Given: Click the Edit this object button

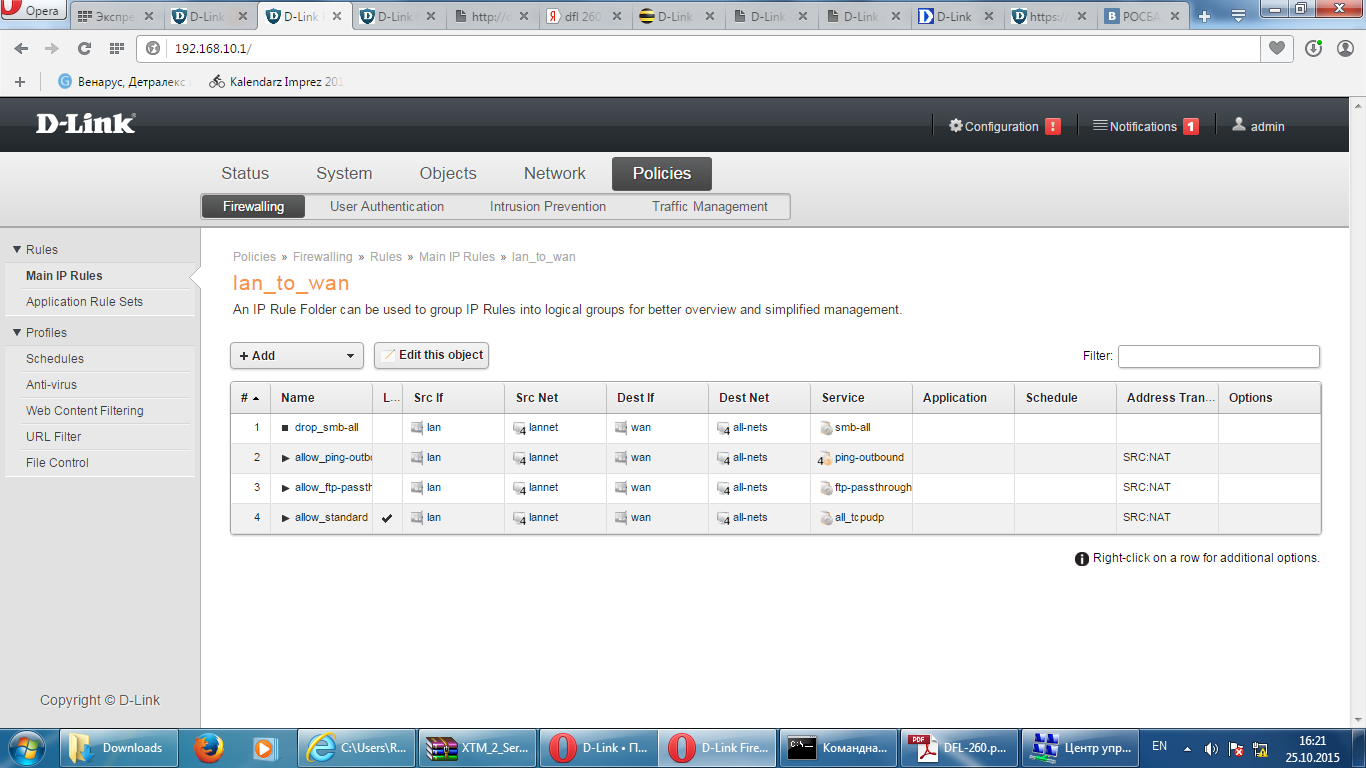Looking at the screenshot, I should [431, 355].
